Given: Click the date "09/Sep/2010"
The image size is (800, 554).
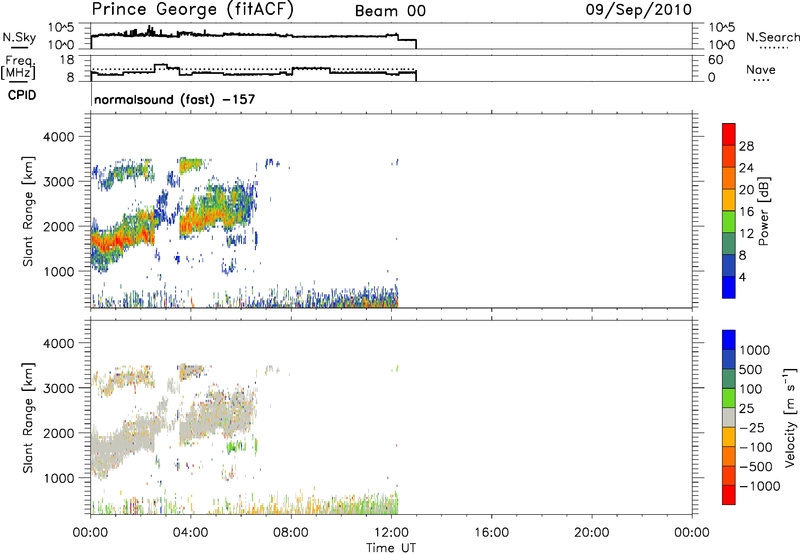Looking at the screenshot, I should click(639, 10).
